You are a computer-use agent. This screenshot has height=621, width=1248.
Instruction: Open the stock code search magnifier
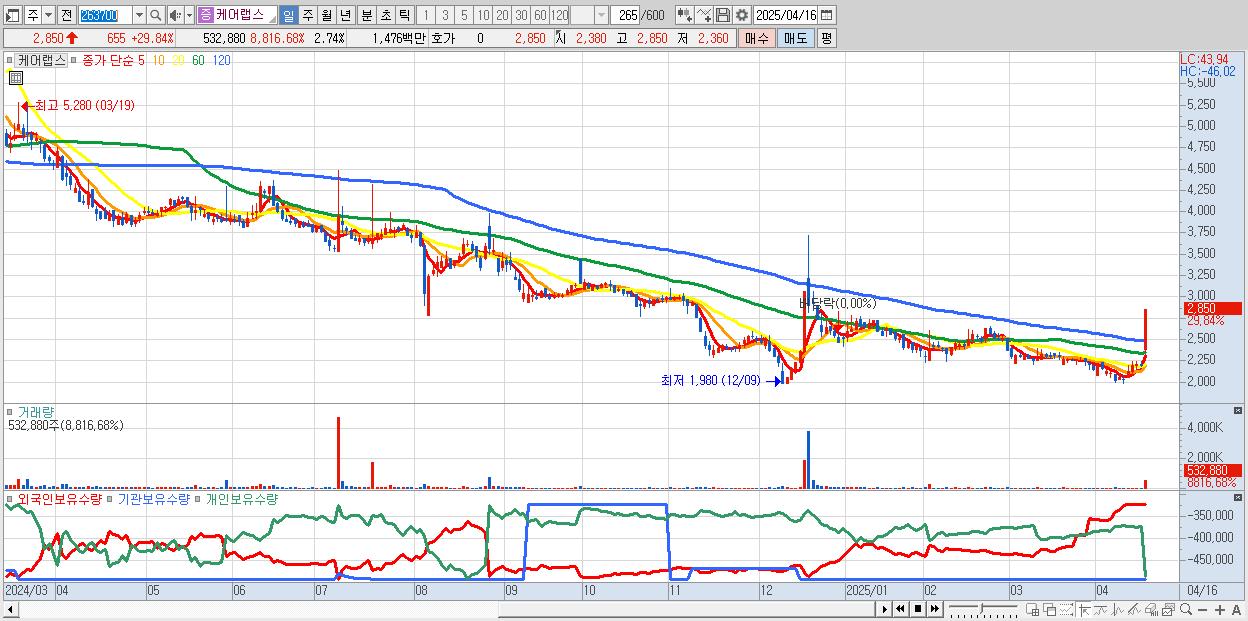click(x=155, y=15)
